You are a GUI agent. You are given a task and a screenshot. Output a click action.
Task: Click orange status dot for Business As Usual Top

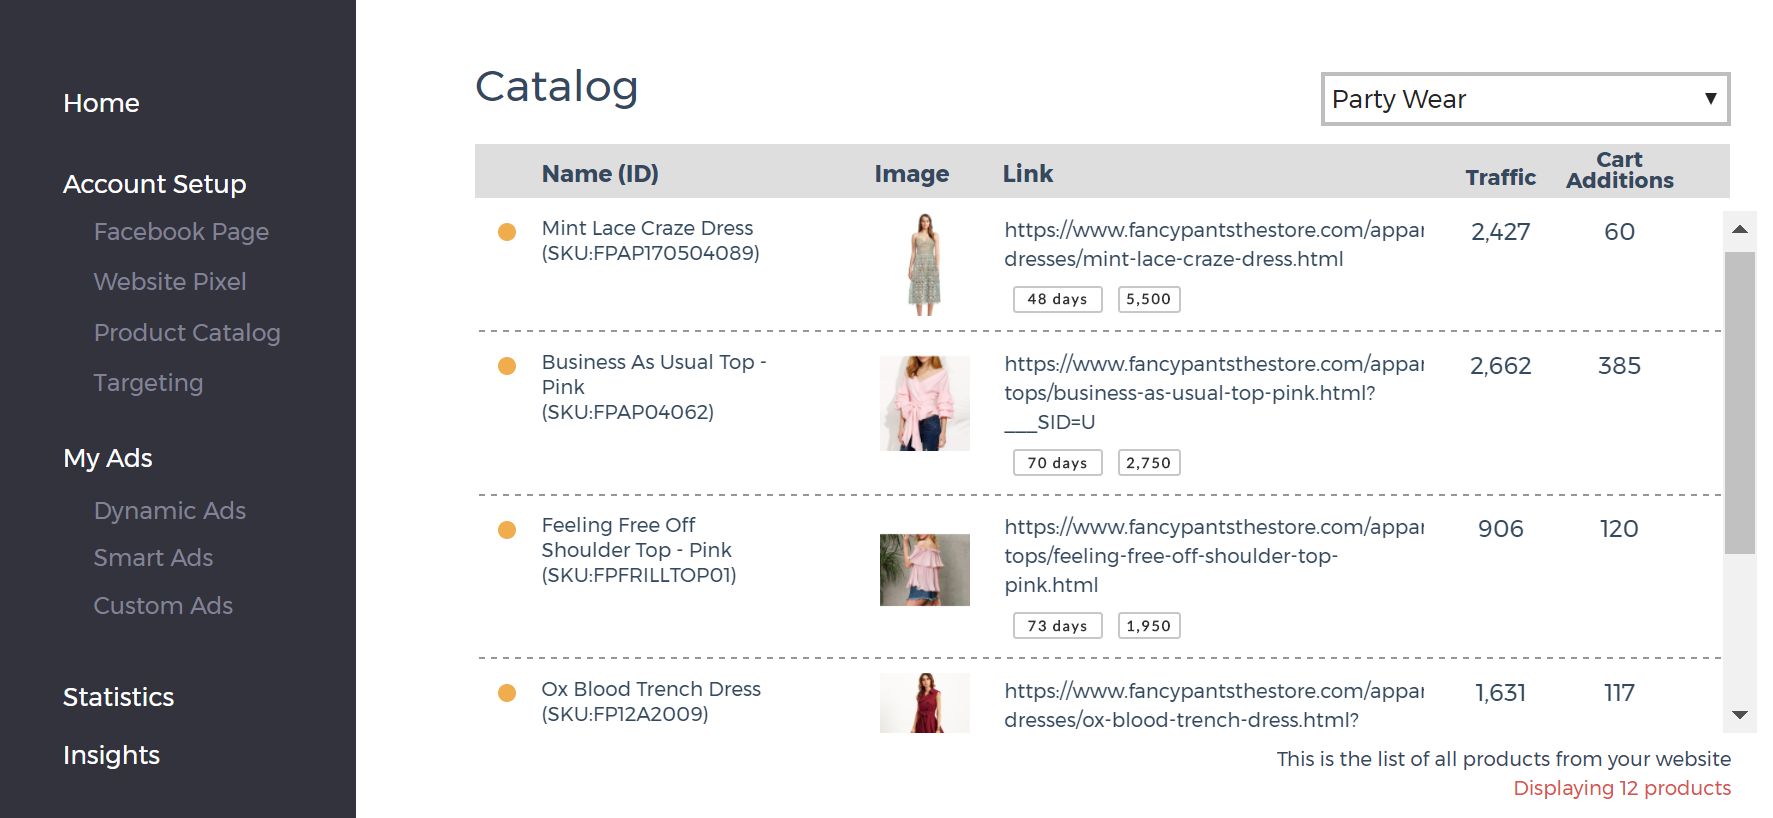[x=507, y=366]
